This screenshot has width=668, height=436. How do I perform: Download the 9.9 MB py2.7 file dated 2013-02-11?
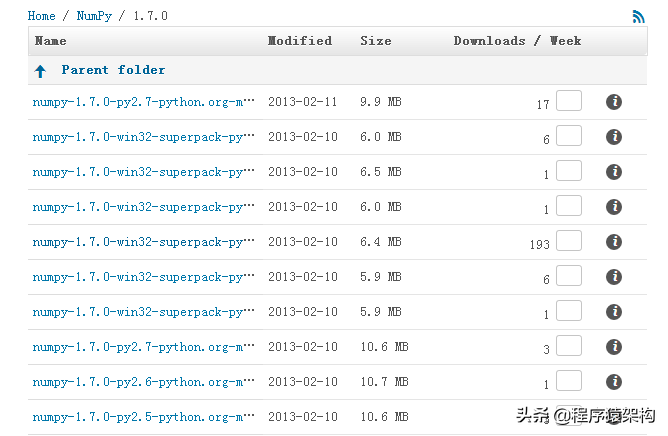click(x=144, y=102)
